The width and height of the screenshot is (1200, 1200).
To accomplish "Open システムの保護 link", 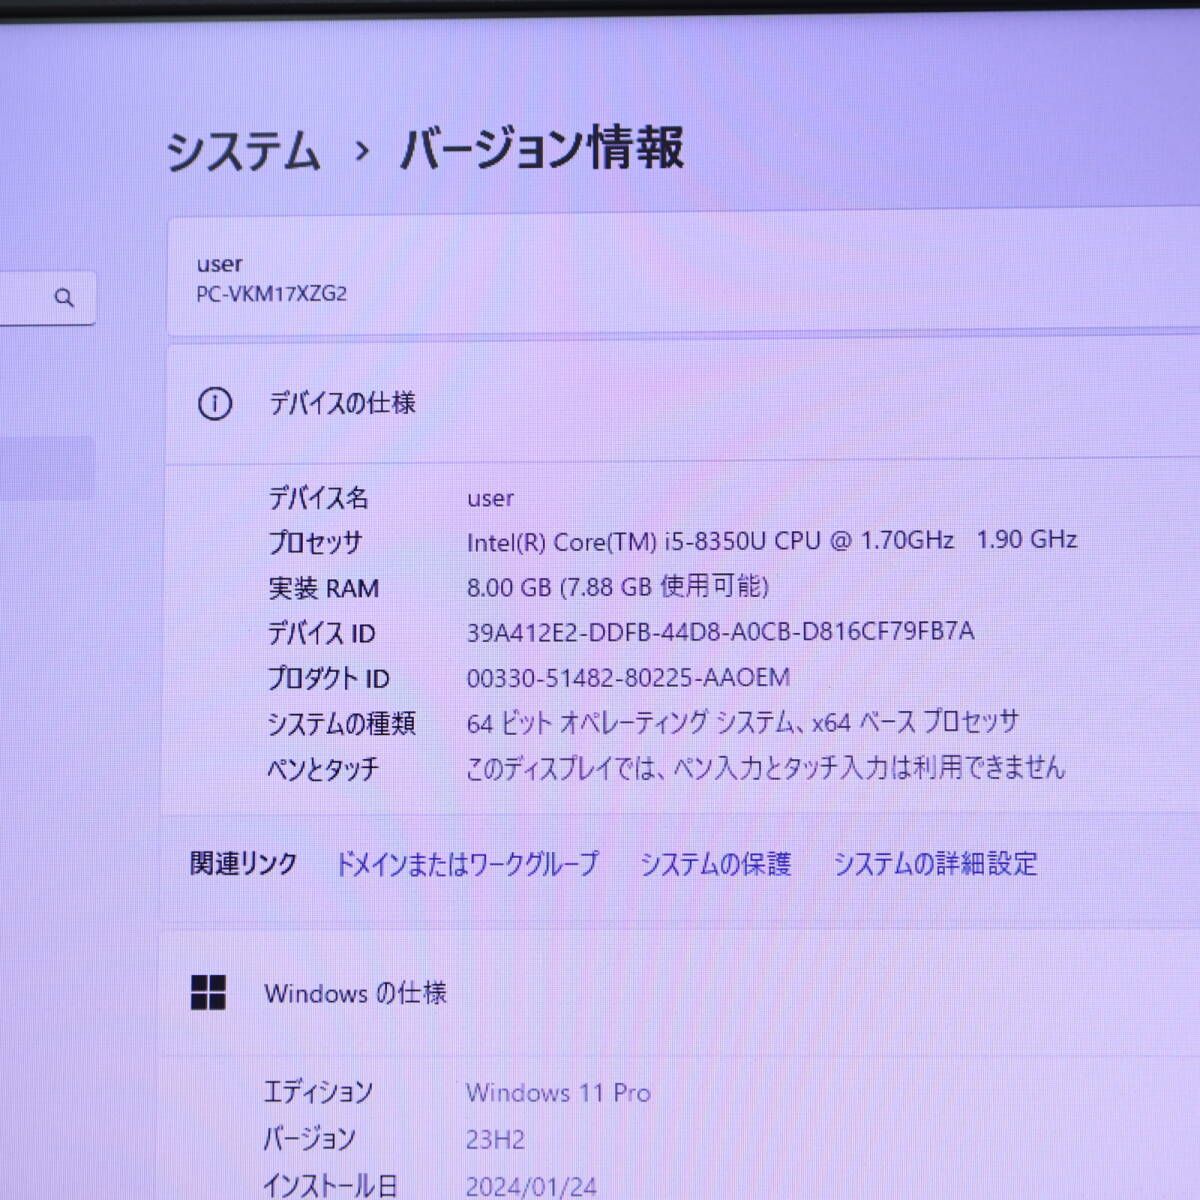I will 715,863.
